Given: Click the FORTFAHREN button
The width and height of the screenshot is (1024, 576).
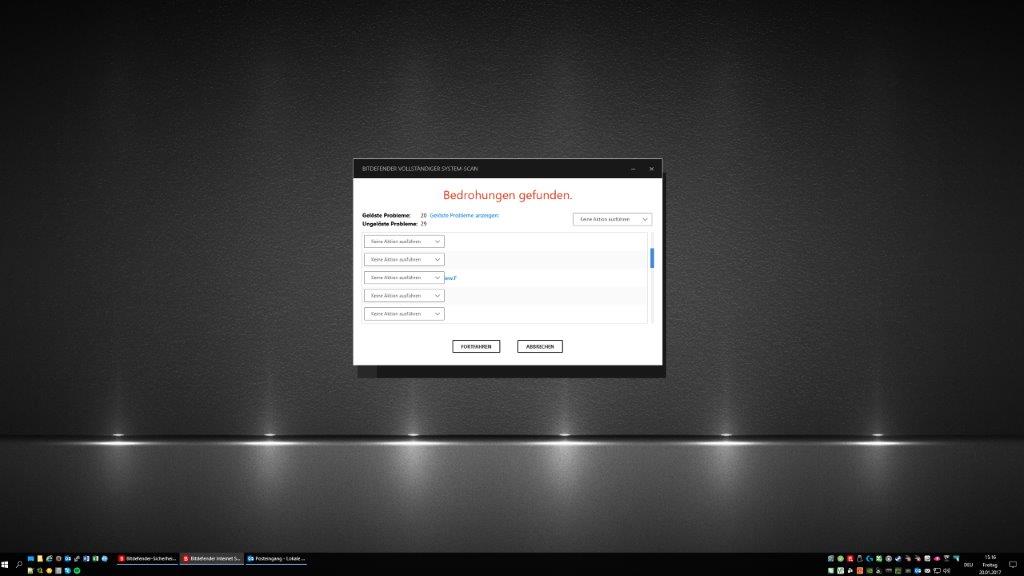Looking at the screenshot, I should 476,347.
